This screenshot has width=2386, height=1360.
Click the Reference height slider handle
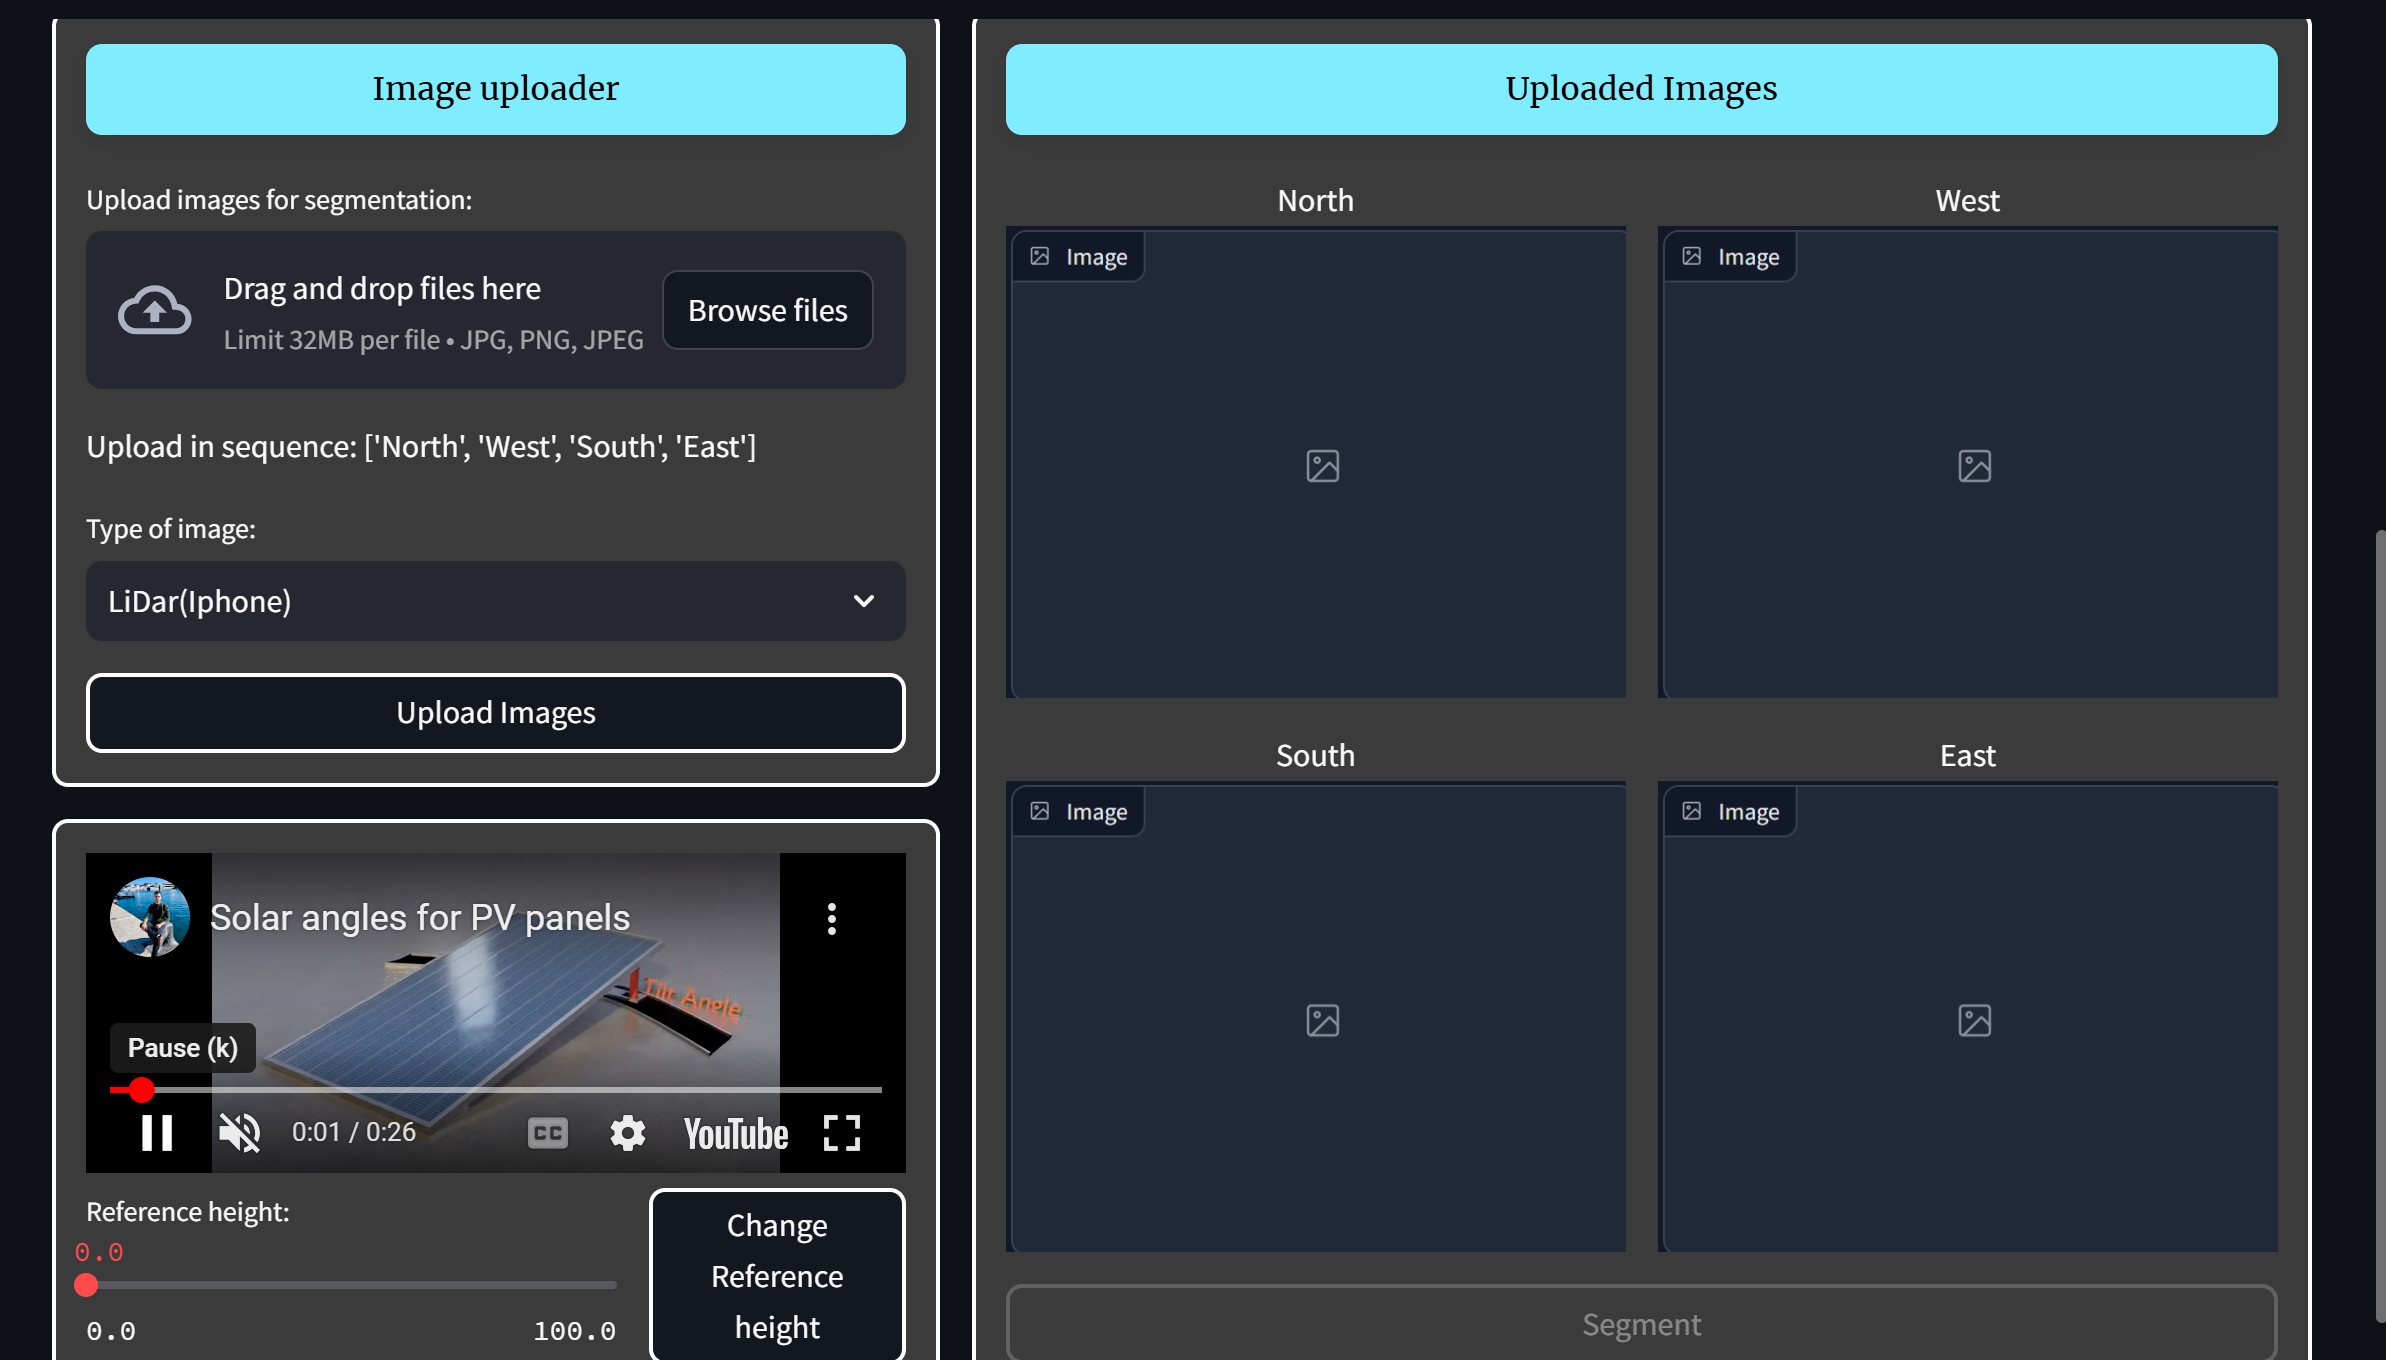tap(86, 1285)
